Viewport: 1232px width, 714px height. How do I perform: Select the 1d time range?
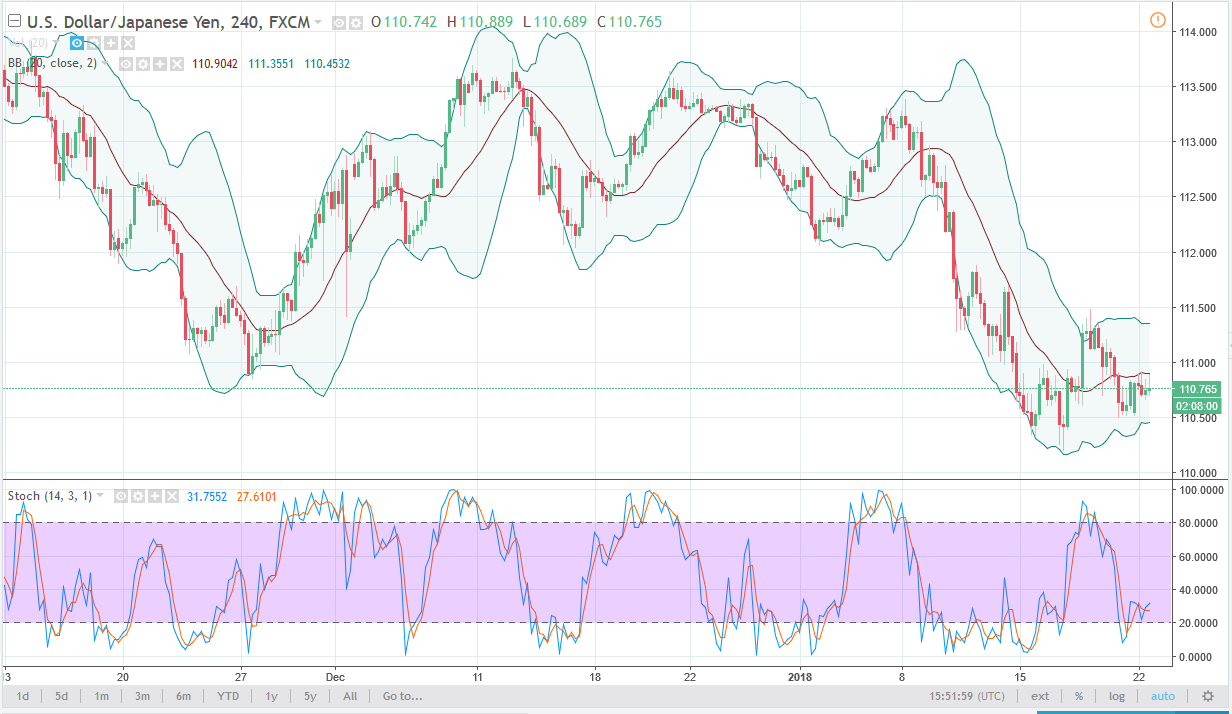click(x=22, y=696)
